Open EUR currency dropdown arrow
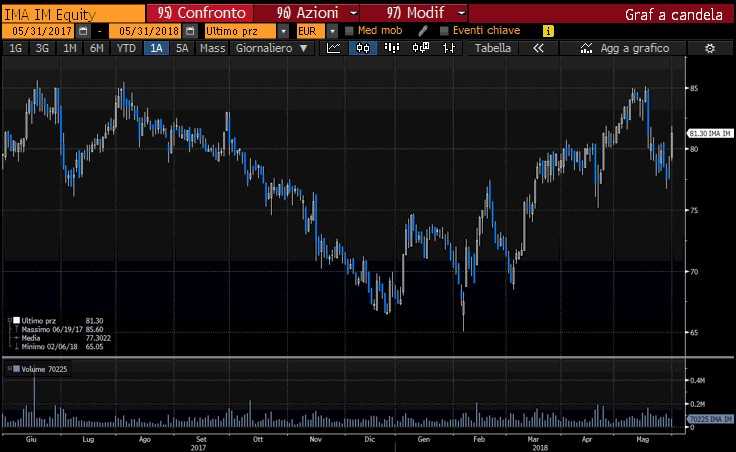The height and width of the screenshot is (452, 736). 332,31
